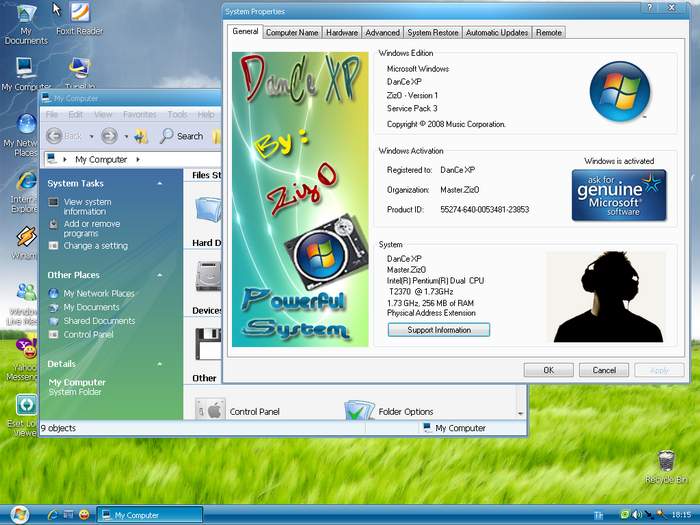This screenshot has height=525, width=700.
Task: Click scrollbar down arrow in My Computer
Action: click(520, 413)
